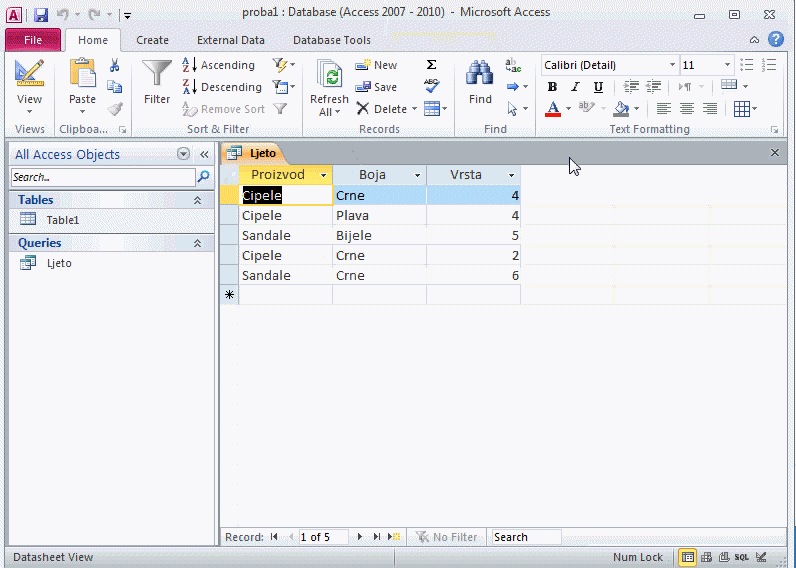This screenshot has height=568, width=796.
Task: Run the Spelling check icon
Action: coord(432,86)
